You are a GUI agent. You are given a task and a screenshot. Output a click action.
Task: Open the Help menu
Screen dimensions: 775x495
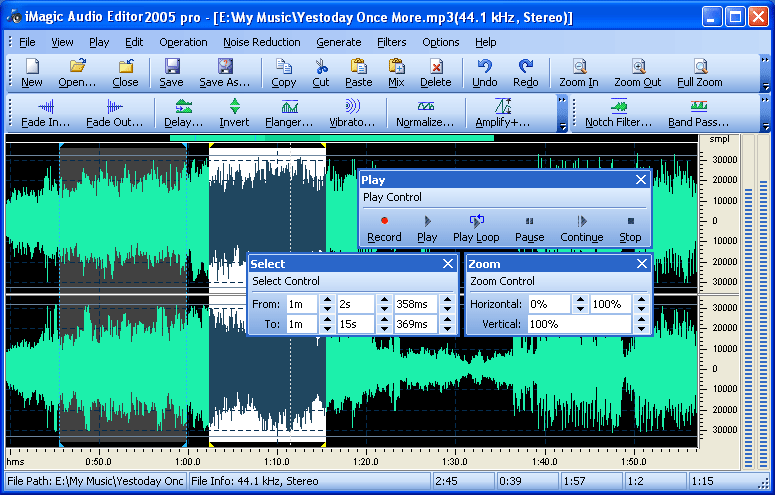(485, 43)
